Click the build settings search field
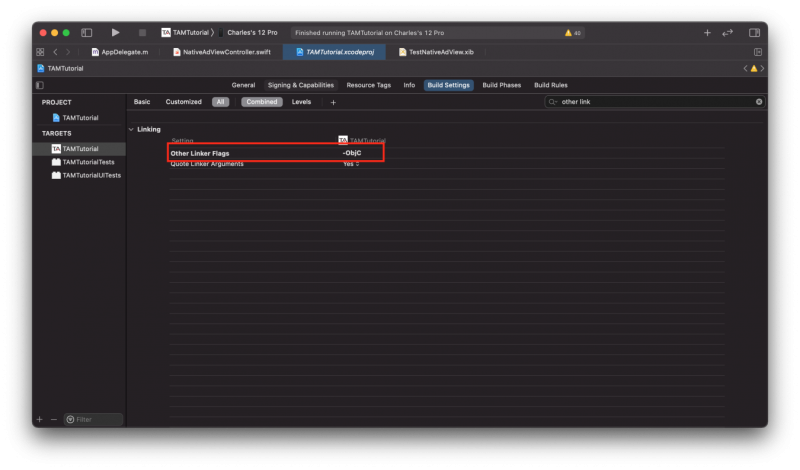Image resolution: width=800 pixels, height=470 pixels. [655, 102]
